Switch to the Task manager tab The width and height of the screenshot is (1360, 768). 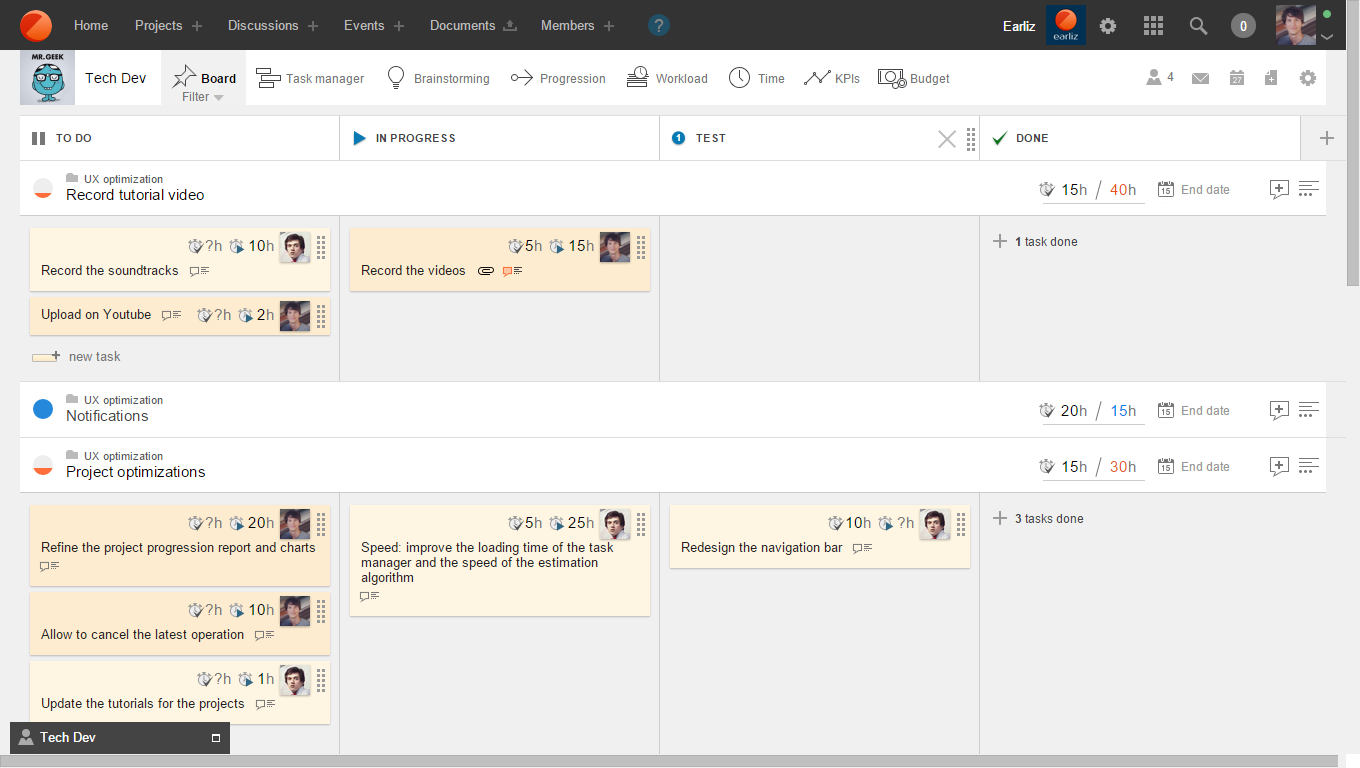(x=310, y=78)
